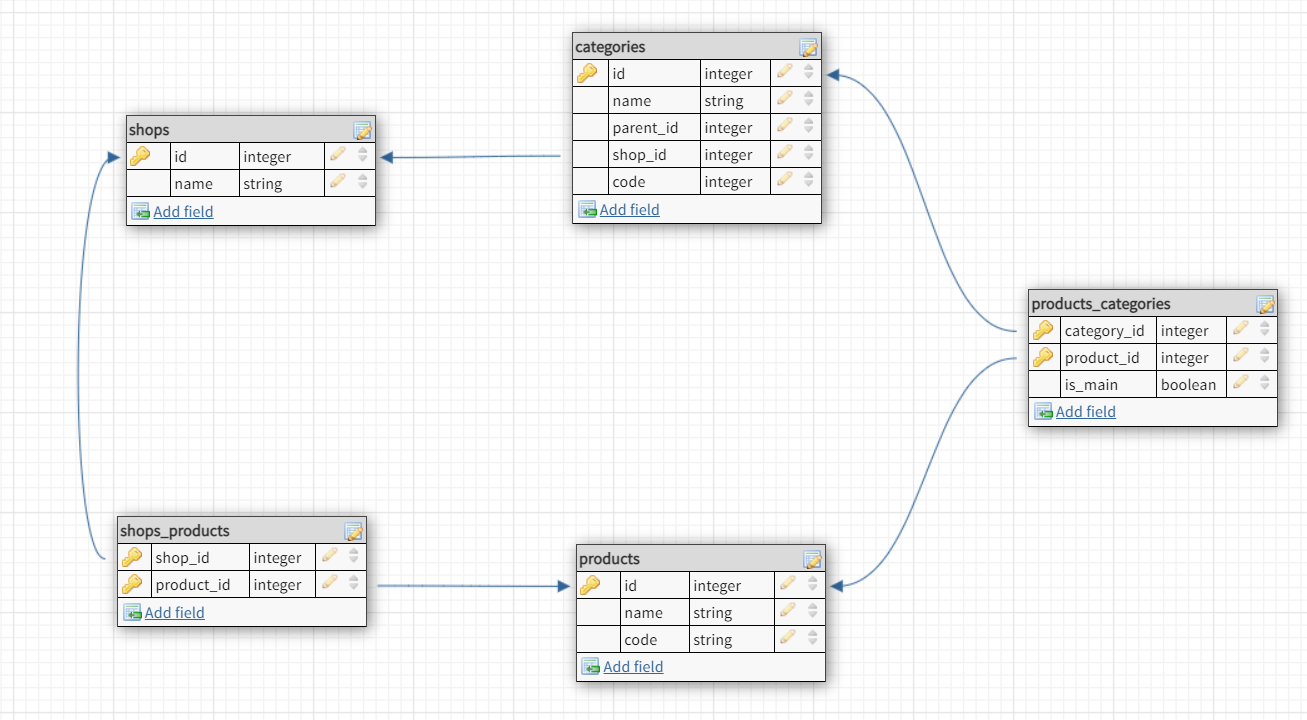Edit pencil for products name field
The height and width of the screenshot is (720, 1307).
(788, 612)
